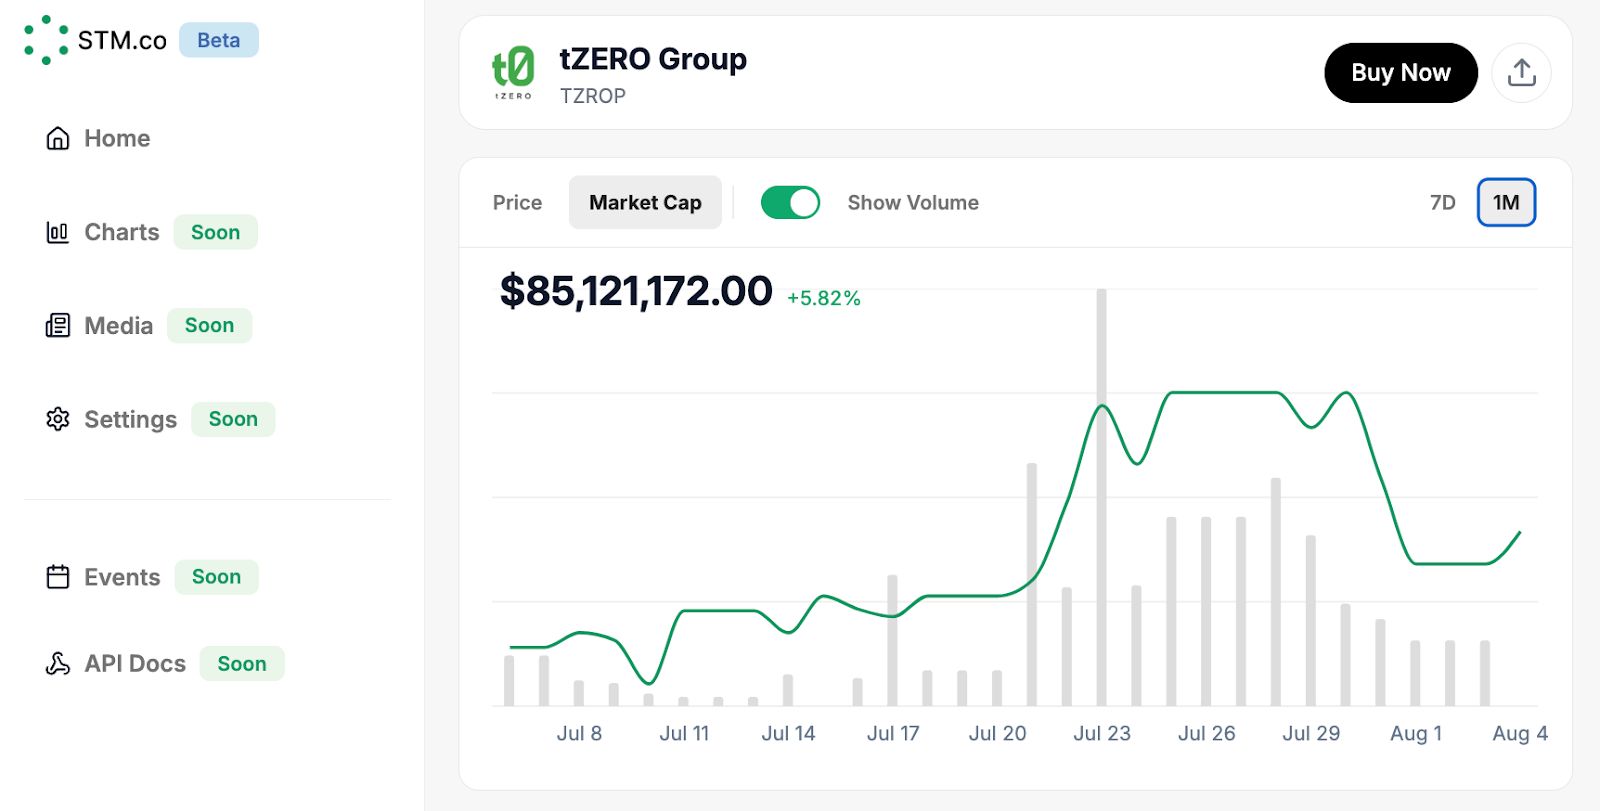The width and height of the screenshot is (1600, 811).
Task: Click the share upload icon button
Action: click(1521, 73)
